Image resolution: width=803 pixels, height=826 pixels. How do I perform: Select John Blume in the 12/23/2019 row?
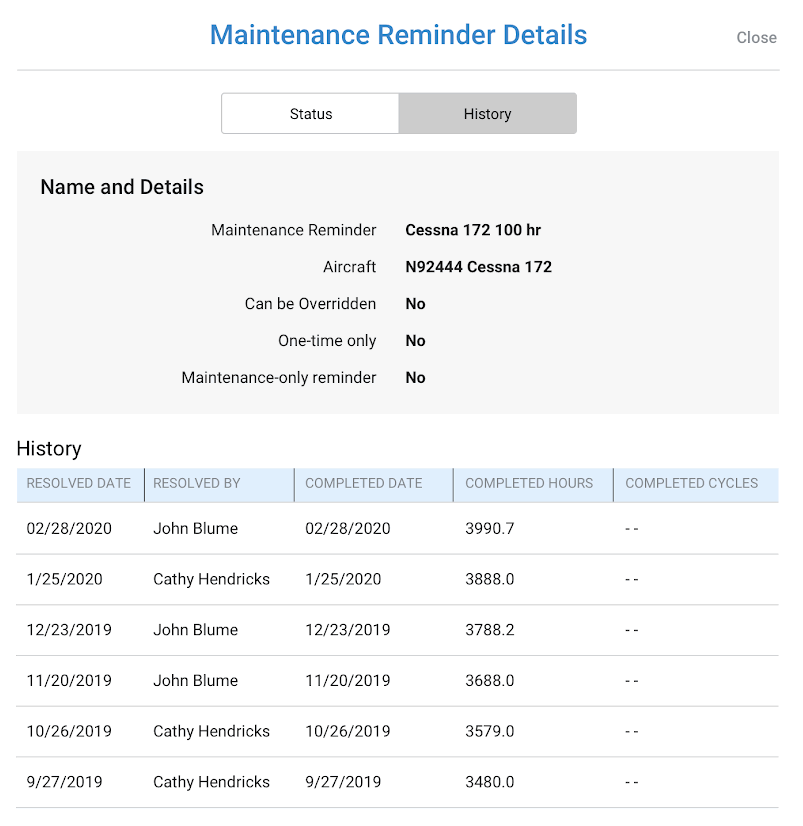[195, 630]
